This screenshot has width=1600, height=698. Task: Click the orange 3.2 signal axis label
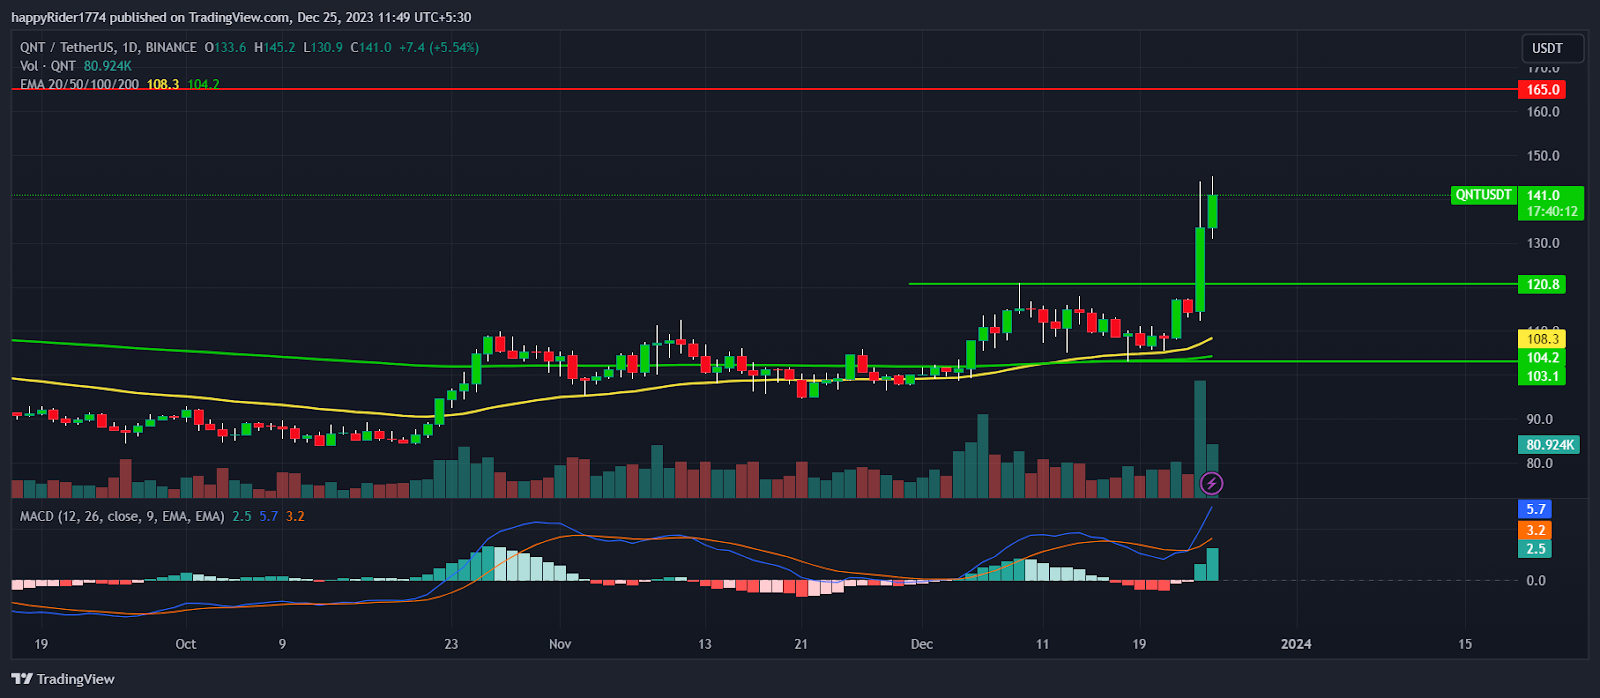coord(1535,531)
